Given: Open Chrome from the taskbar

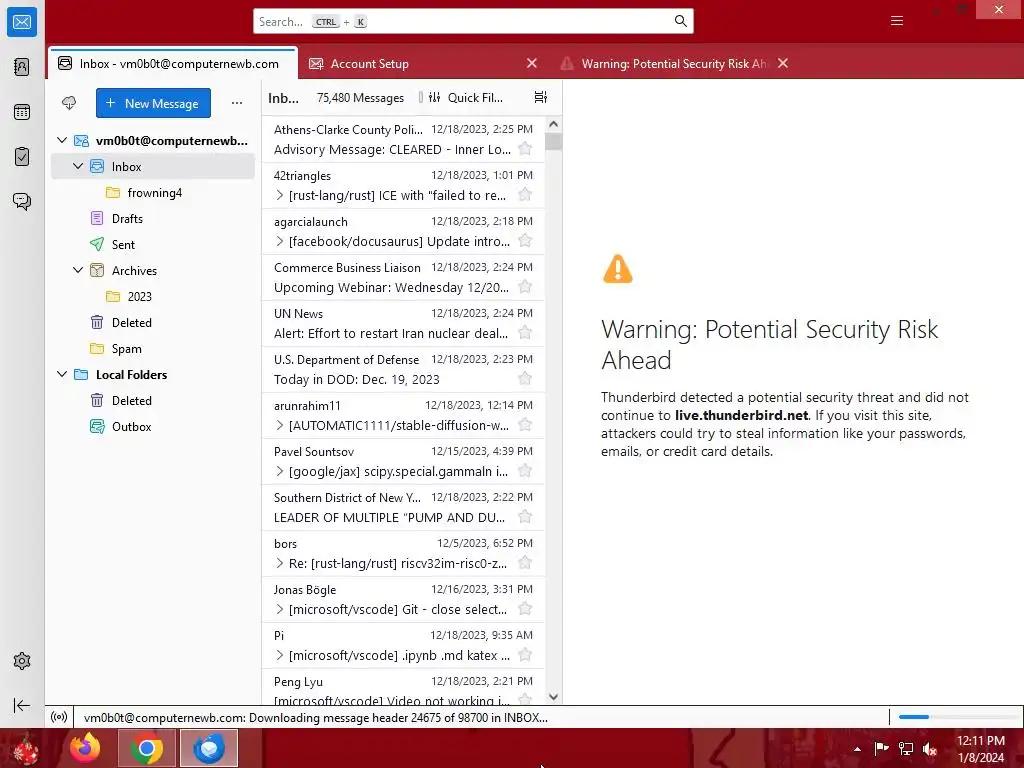Looking at the screenshot, I should click(x=147, y=748).
